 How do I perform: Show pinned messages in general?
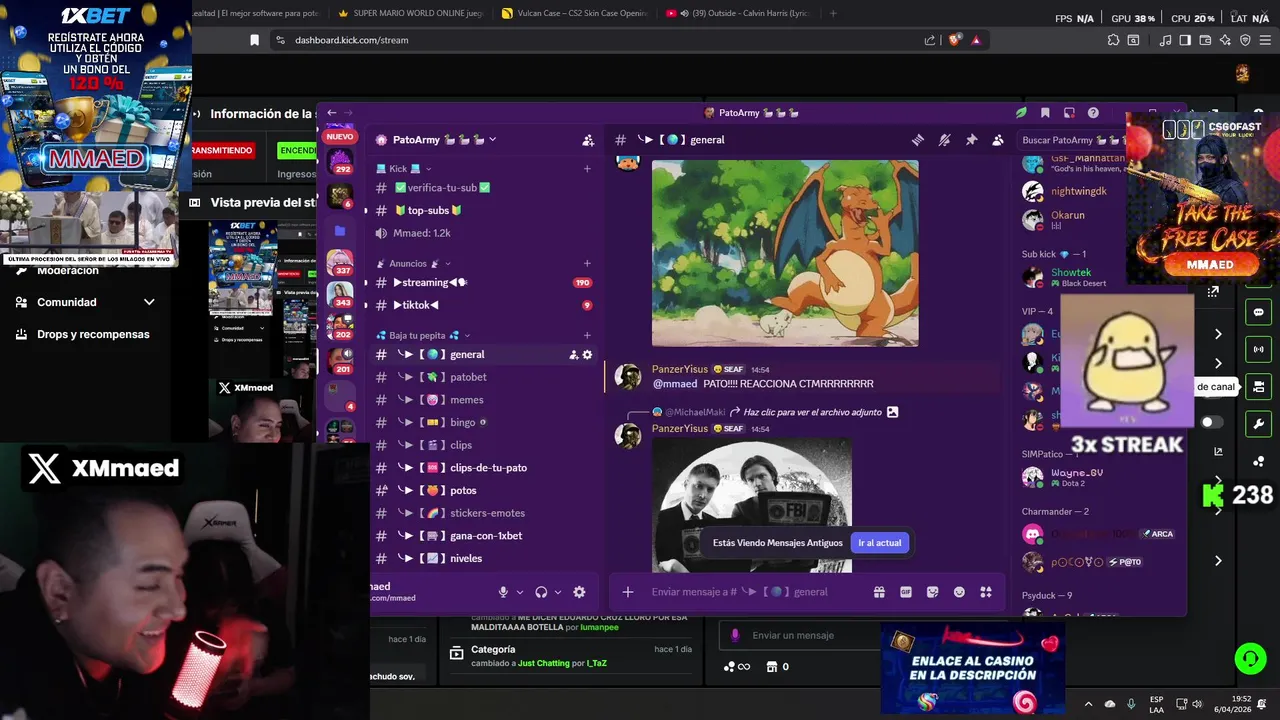pos(971,140)
